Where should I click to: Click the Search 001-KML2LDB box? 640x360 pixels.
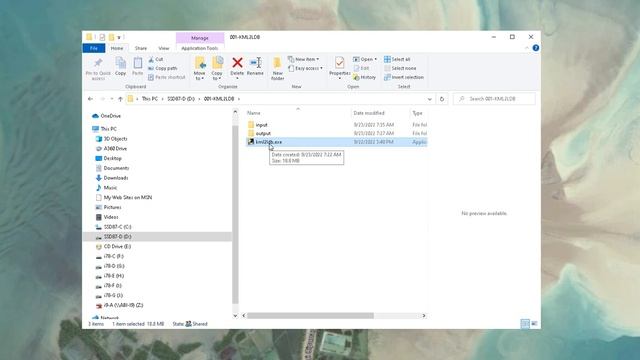tap(494, 99)
